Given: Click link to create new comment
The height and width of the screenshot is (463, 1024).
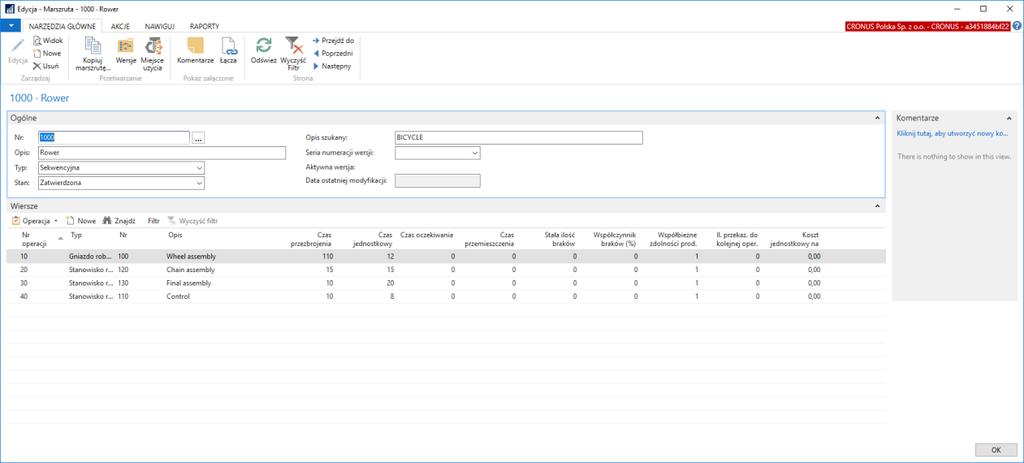Looking at the screenshot, I should click(953, 133).
